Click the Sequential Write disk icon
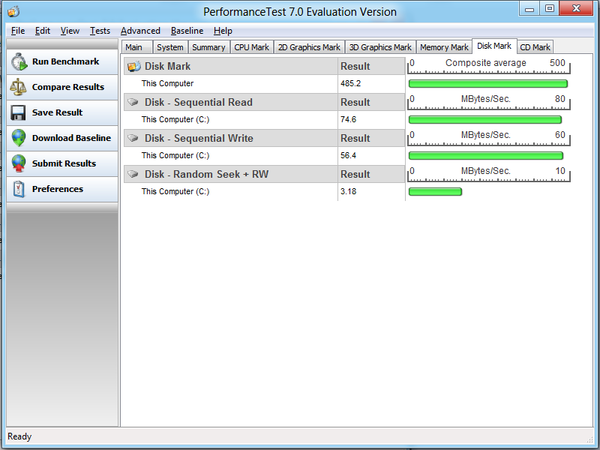The width and height of the screenshot is (600, 450). tap(133, 138)
